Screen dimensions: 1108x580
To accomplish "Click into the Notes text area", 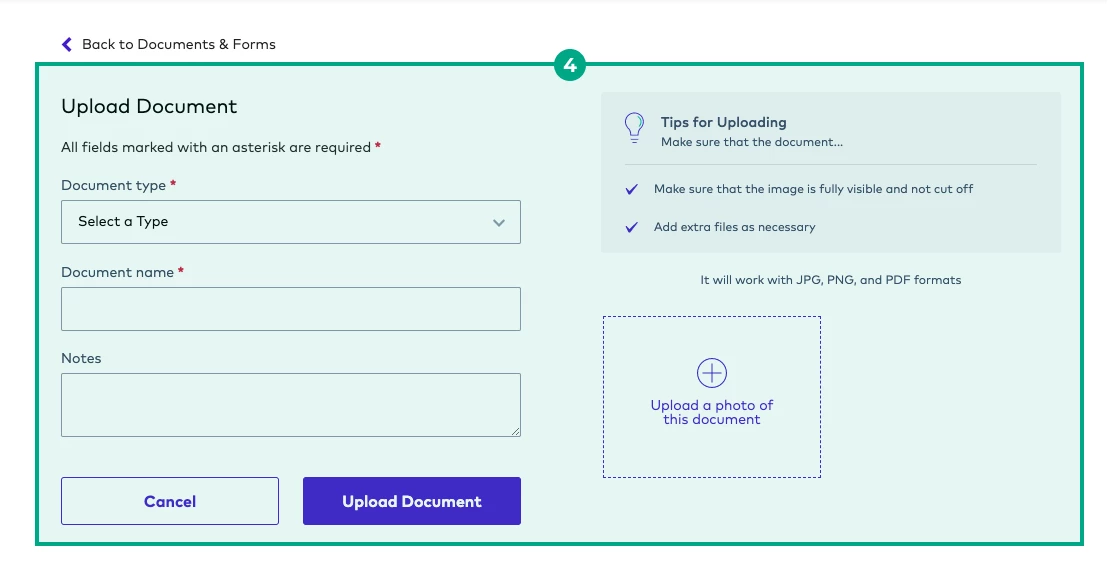I will (x=290, y=404).
